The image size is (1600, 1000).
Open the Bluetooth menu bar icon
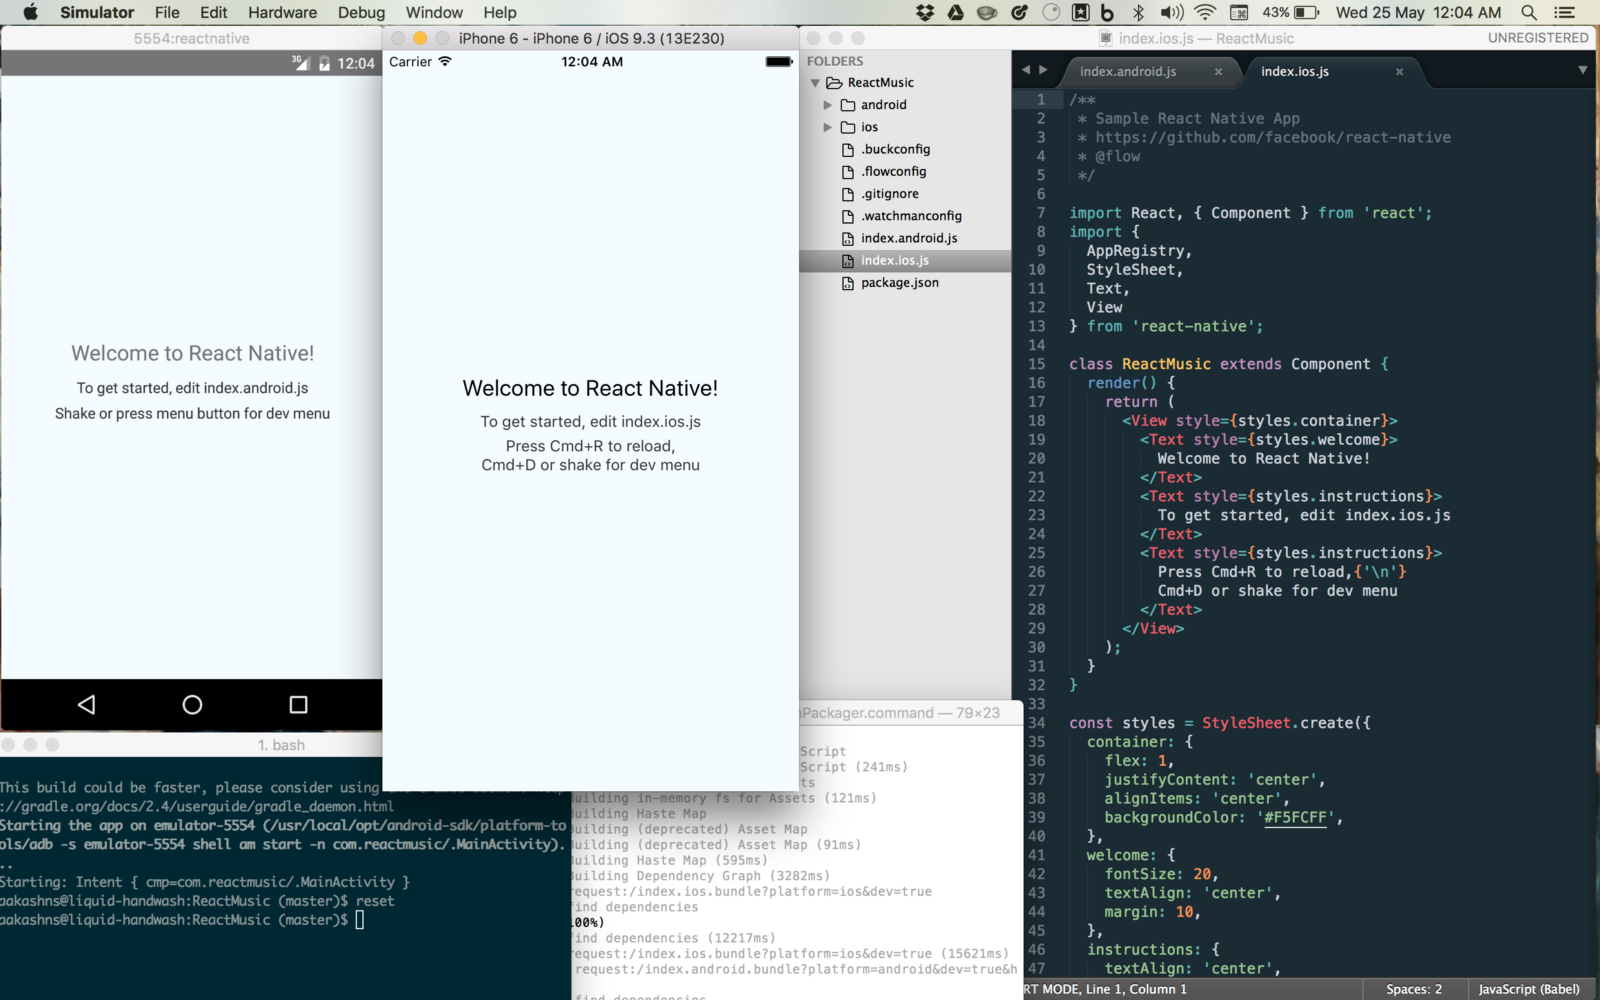pos(1138,12)
